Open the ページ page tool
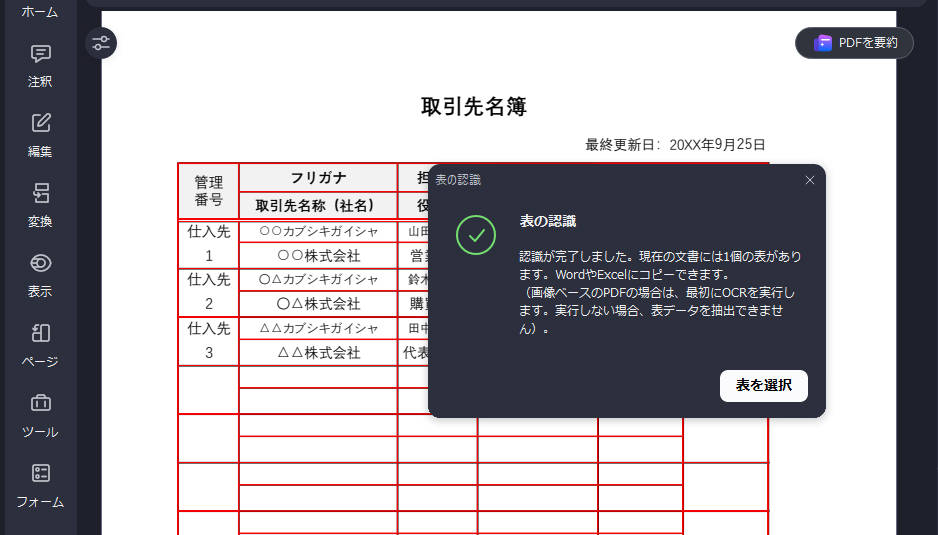 point(40,346)
